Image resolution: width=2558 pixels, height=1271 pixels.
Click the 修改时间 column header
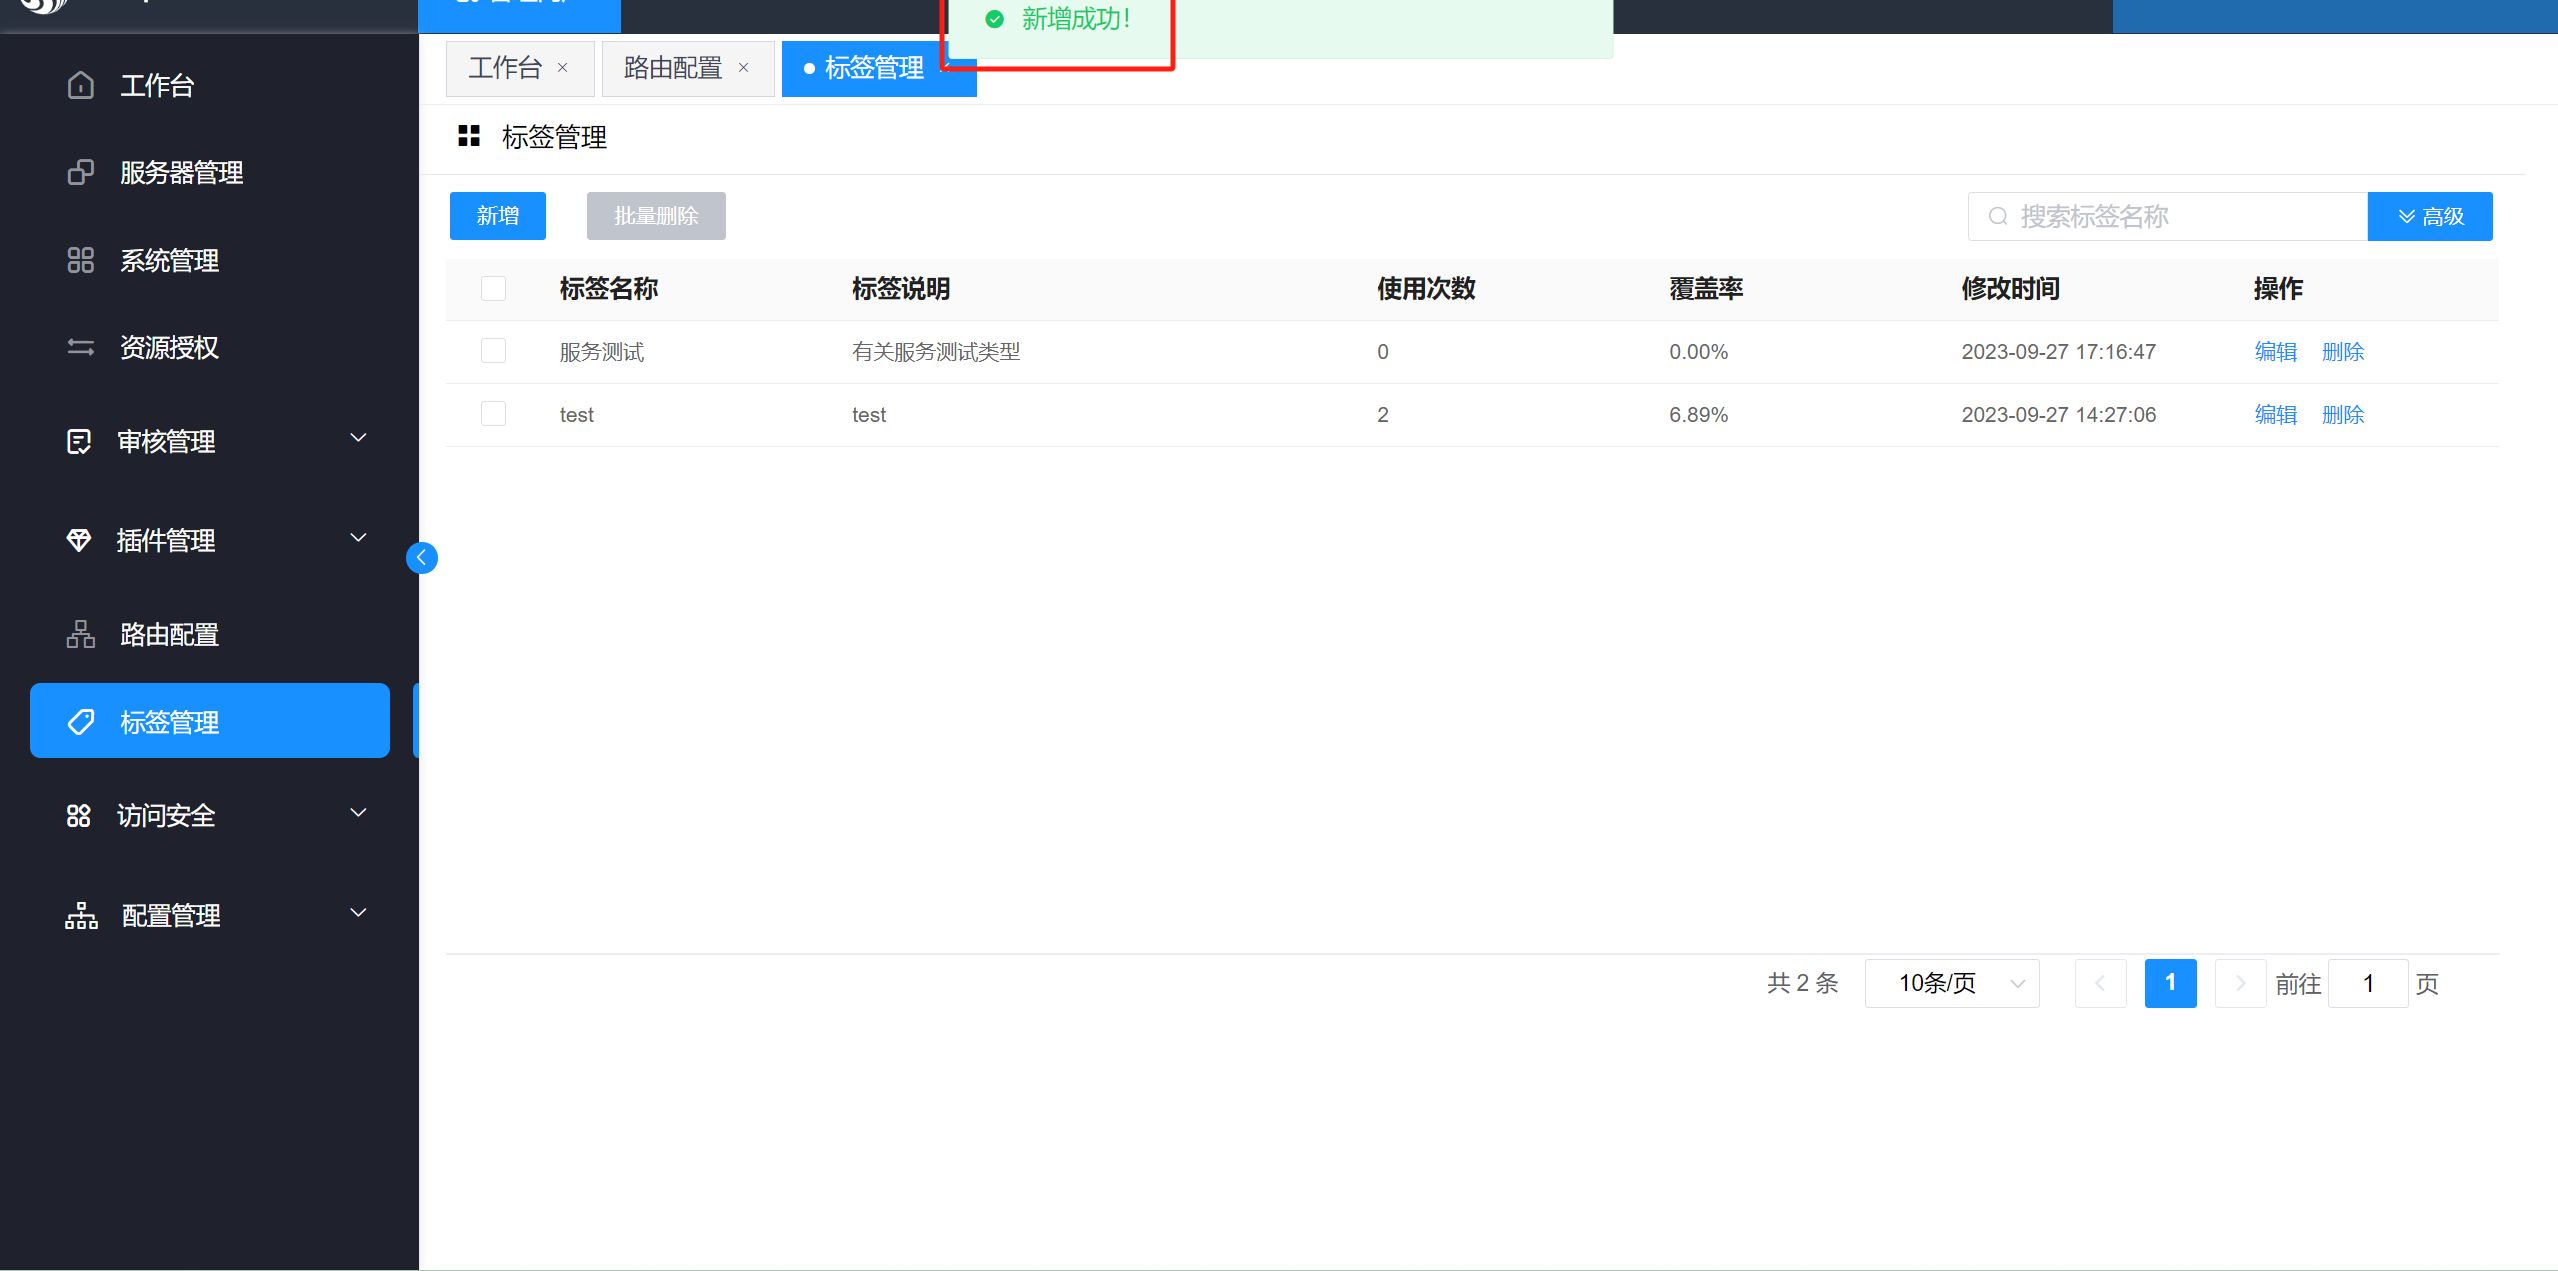point(2011,289)
